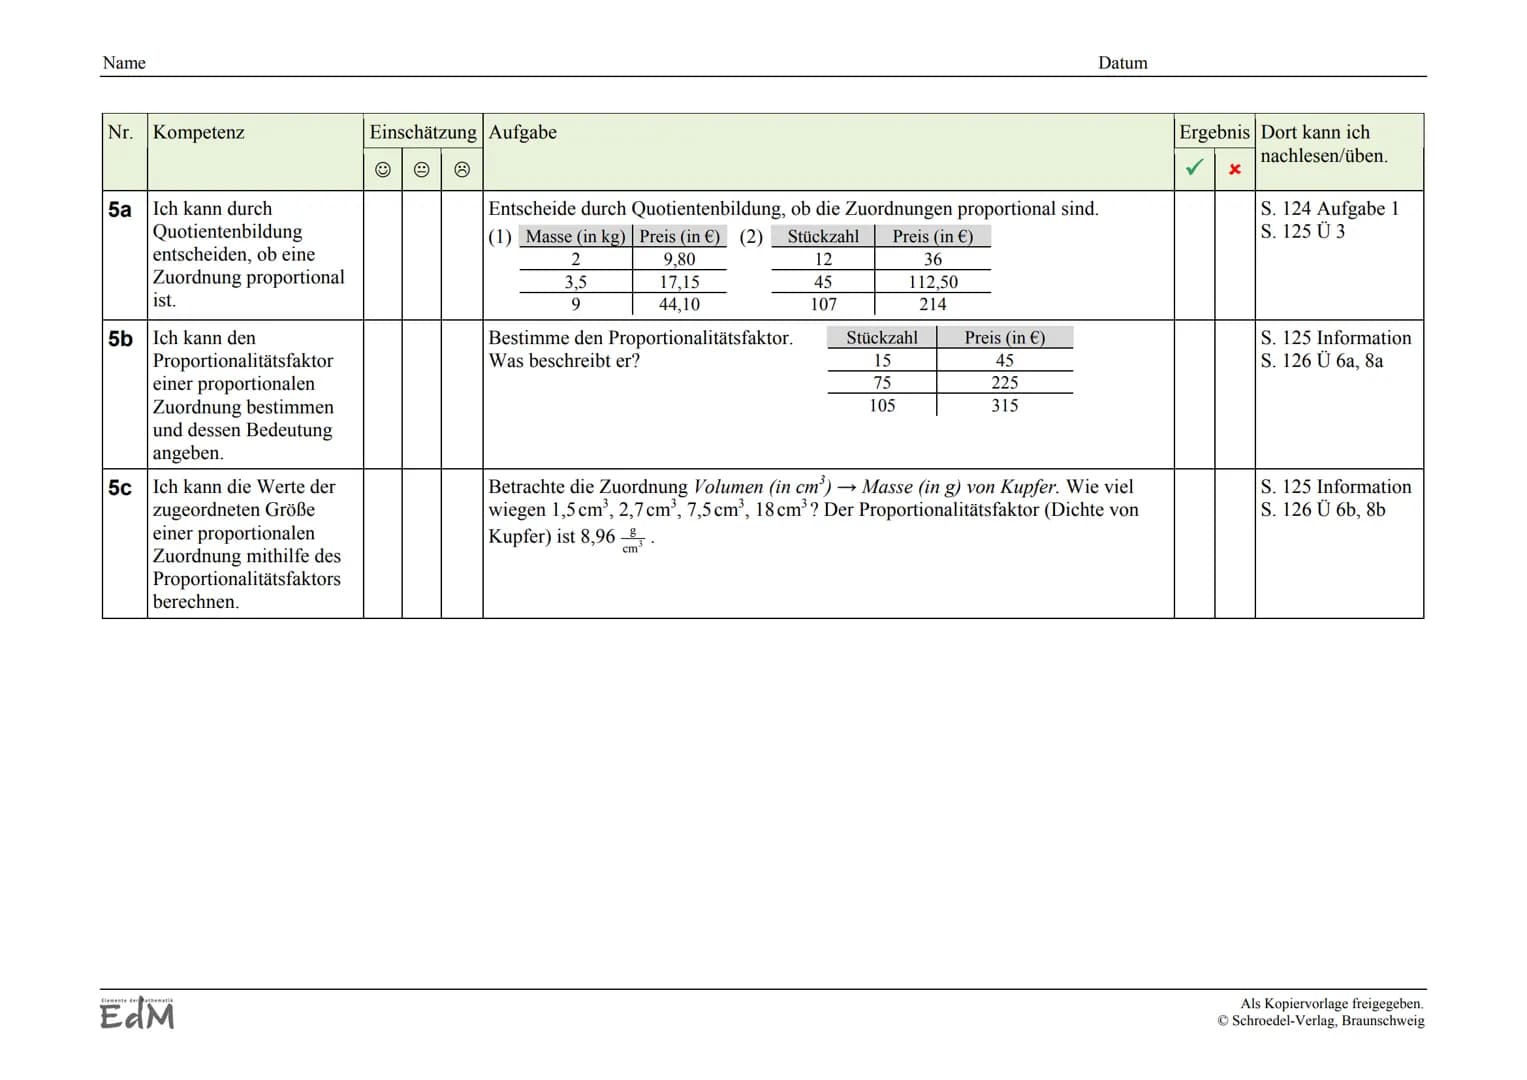Click the 'Entscheide durch Quotientenbildung' task sentence
1527x1080 pixels.
tap(793, 209)
